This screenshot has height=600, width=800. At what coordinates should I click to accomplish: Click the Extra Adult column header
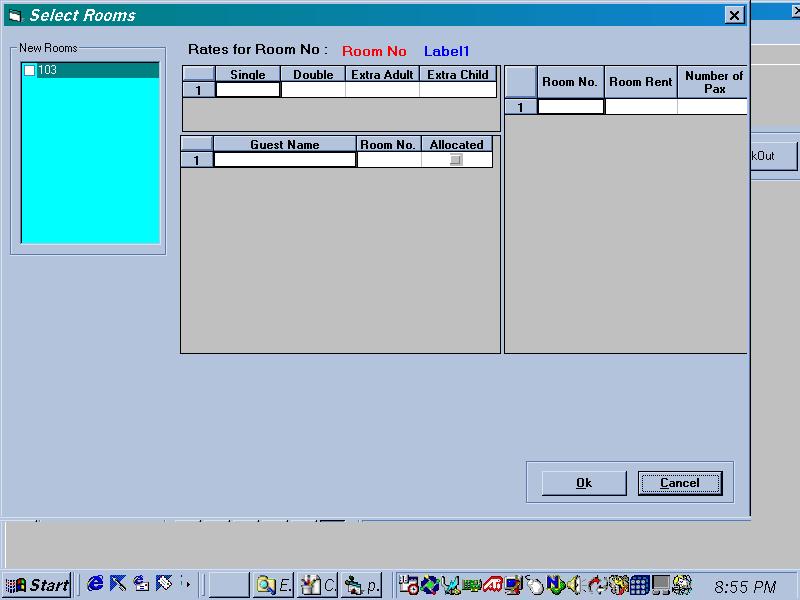click(x=382, y=74)
